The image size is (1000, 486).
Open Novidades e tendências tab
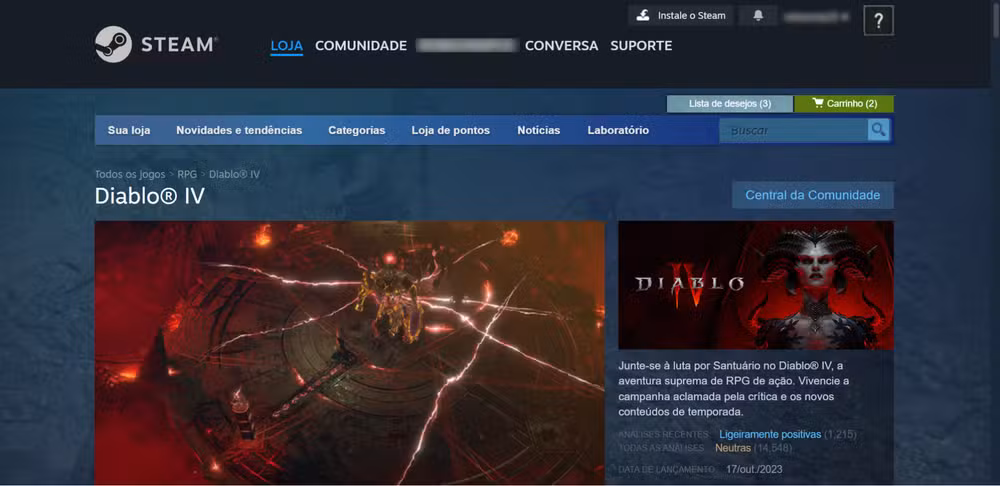point(239,130)
